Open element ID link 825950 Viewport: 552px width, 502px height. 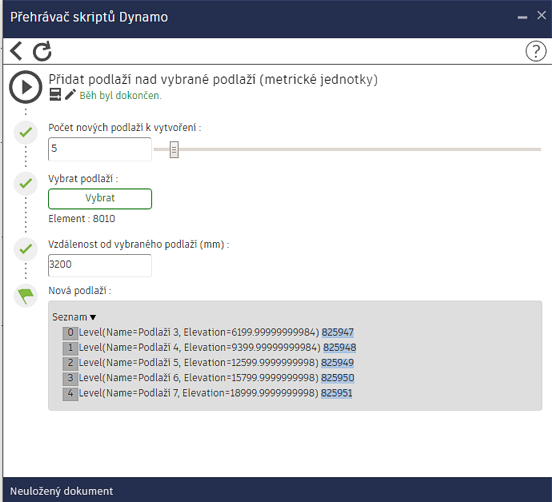[338, 378]
